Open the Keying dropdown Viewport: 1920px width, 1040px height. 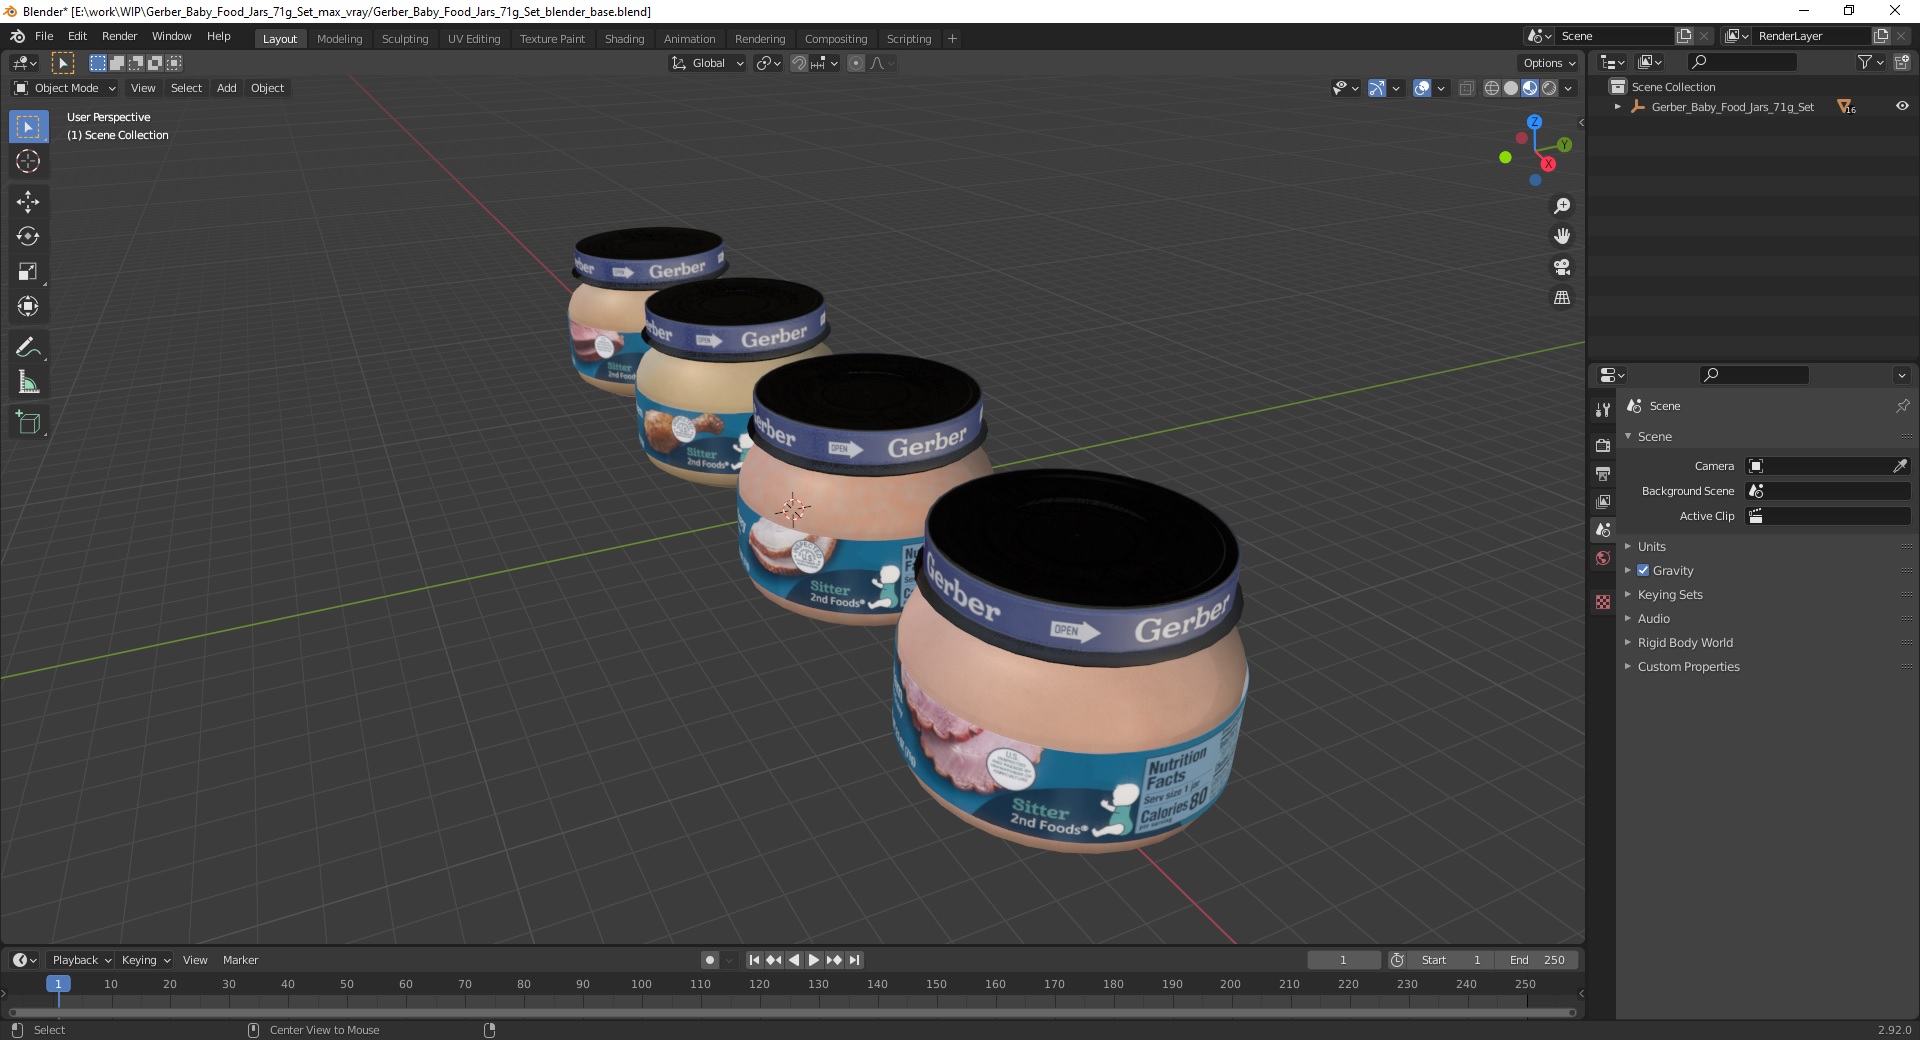(x=145, y=960)
